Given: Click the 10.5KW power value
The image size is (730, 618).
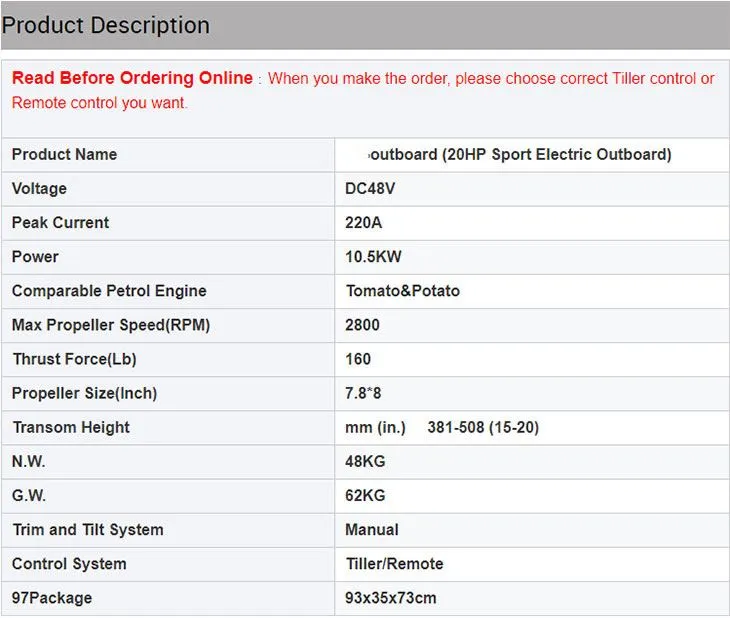Looking at the screenshot, I should tap(373, 256).
